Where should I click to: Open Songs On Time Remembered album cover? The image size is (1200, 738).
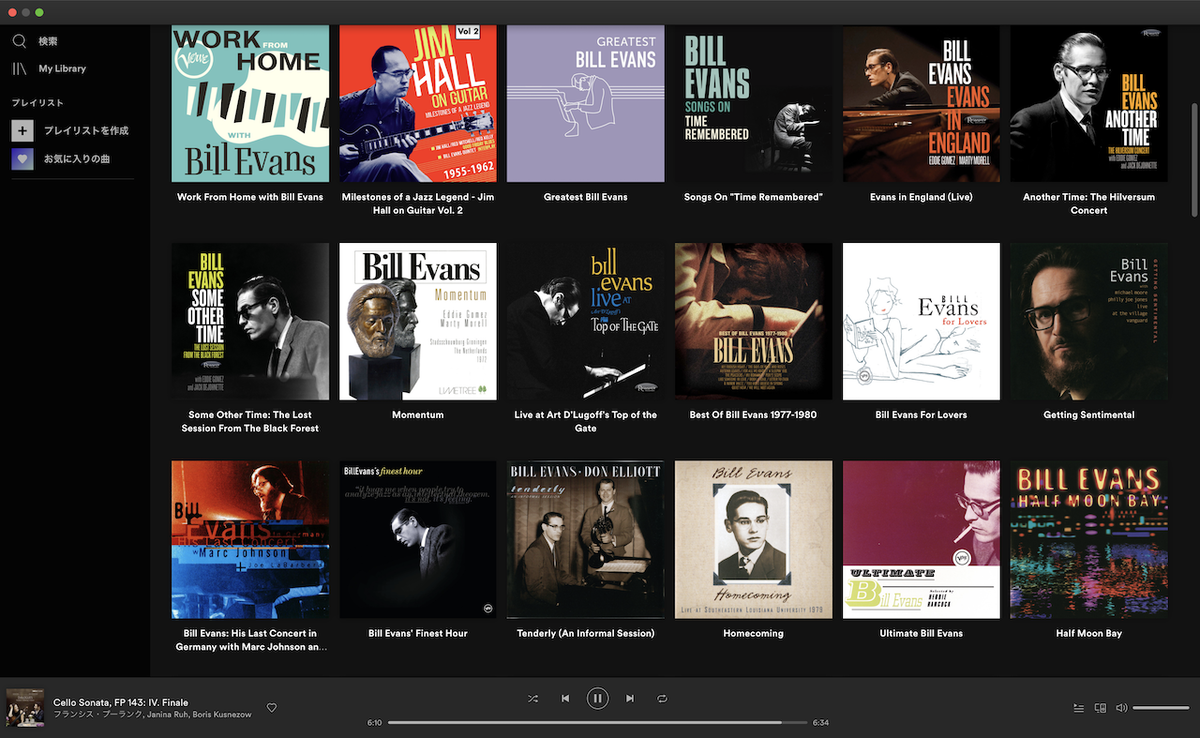pos(753,103)
